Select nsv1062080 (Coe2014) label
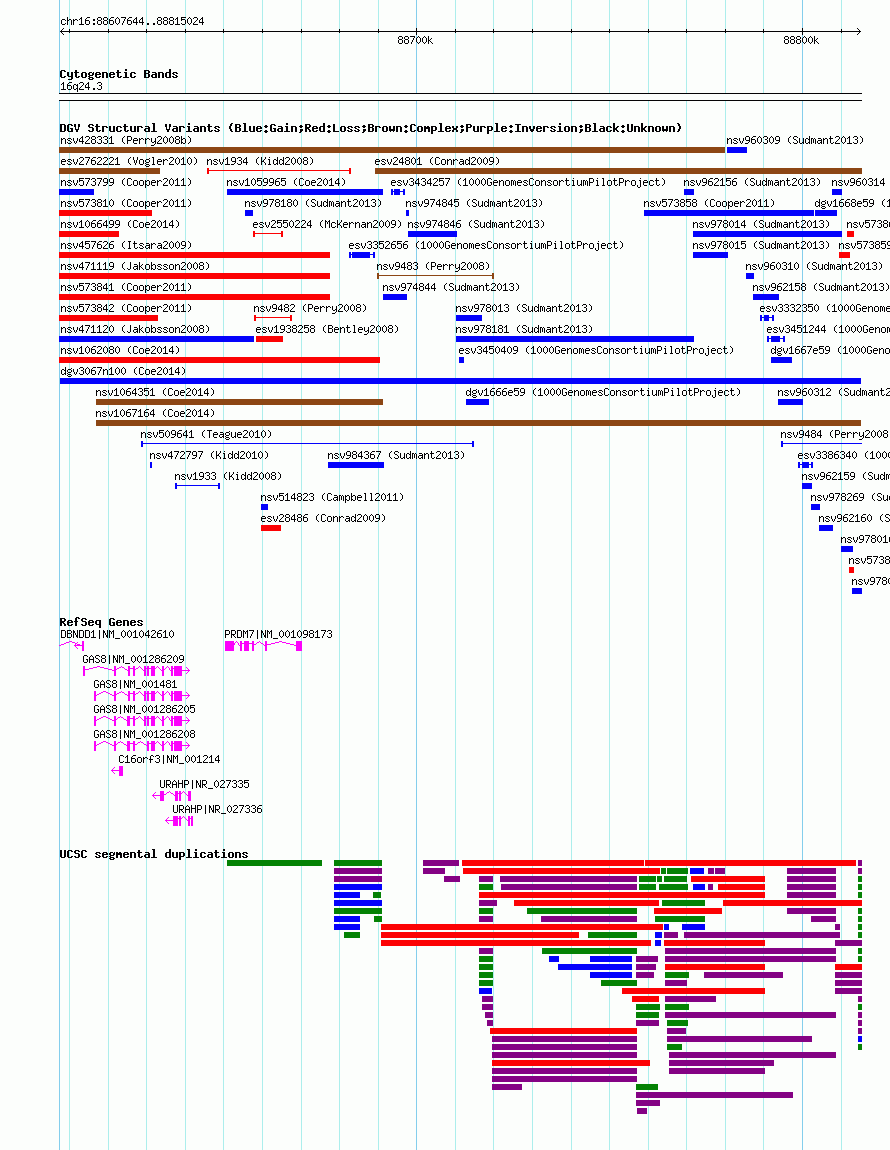This screenshot has height=1150, width=890. point(120,351)
